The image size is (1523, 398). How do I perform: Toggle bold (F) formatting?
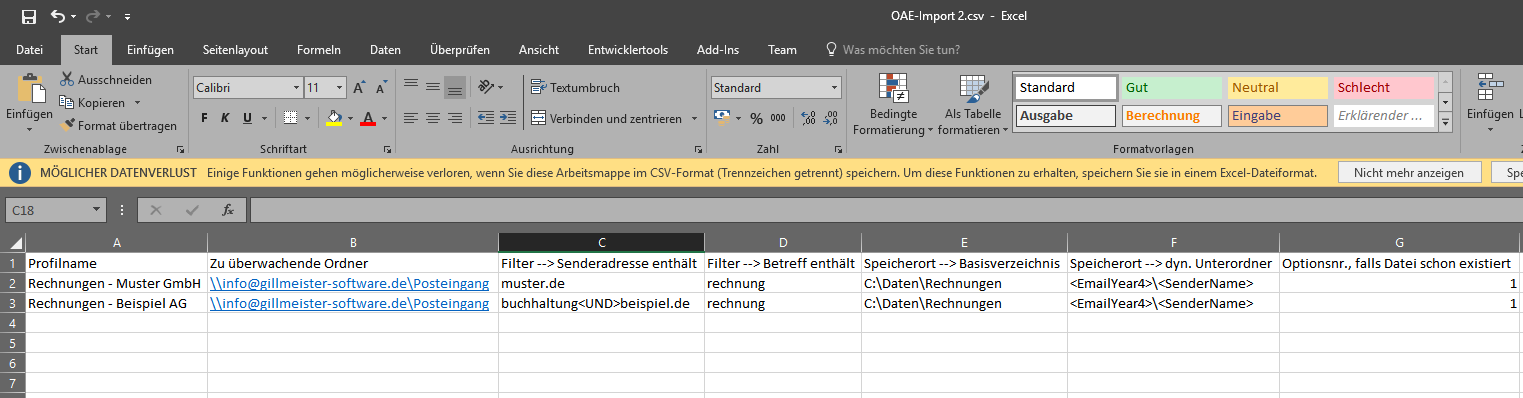coord(204,118)
